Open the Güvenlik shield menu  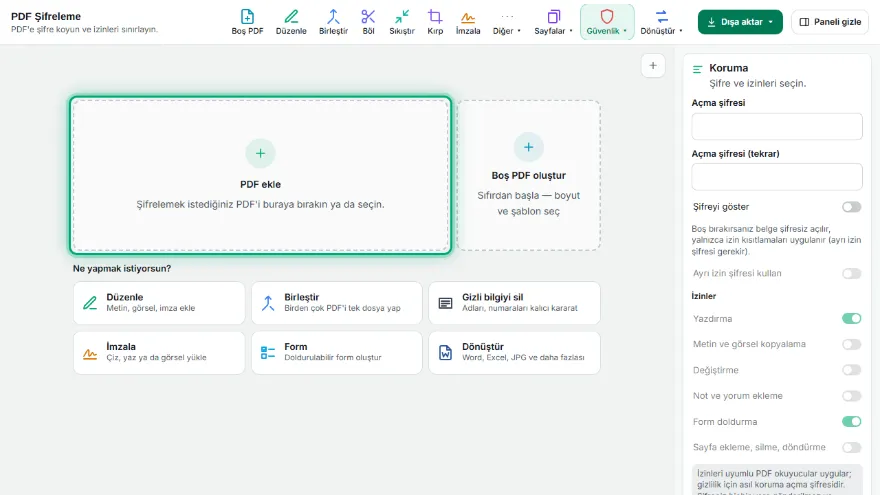[x=607, y=22]
